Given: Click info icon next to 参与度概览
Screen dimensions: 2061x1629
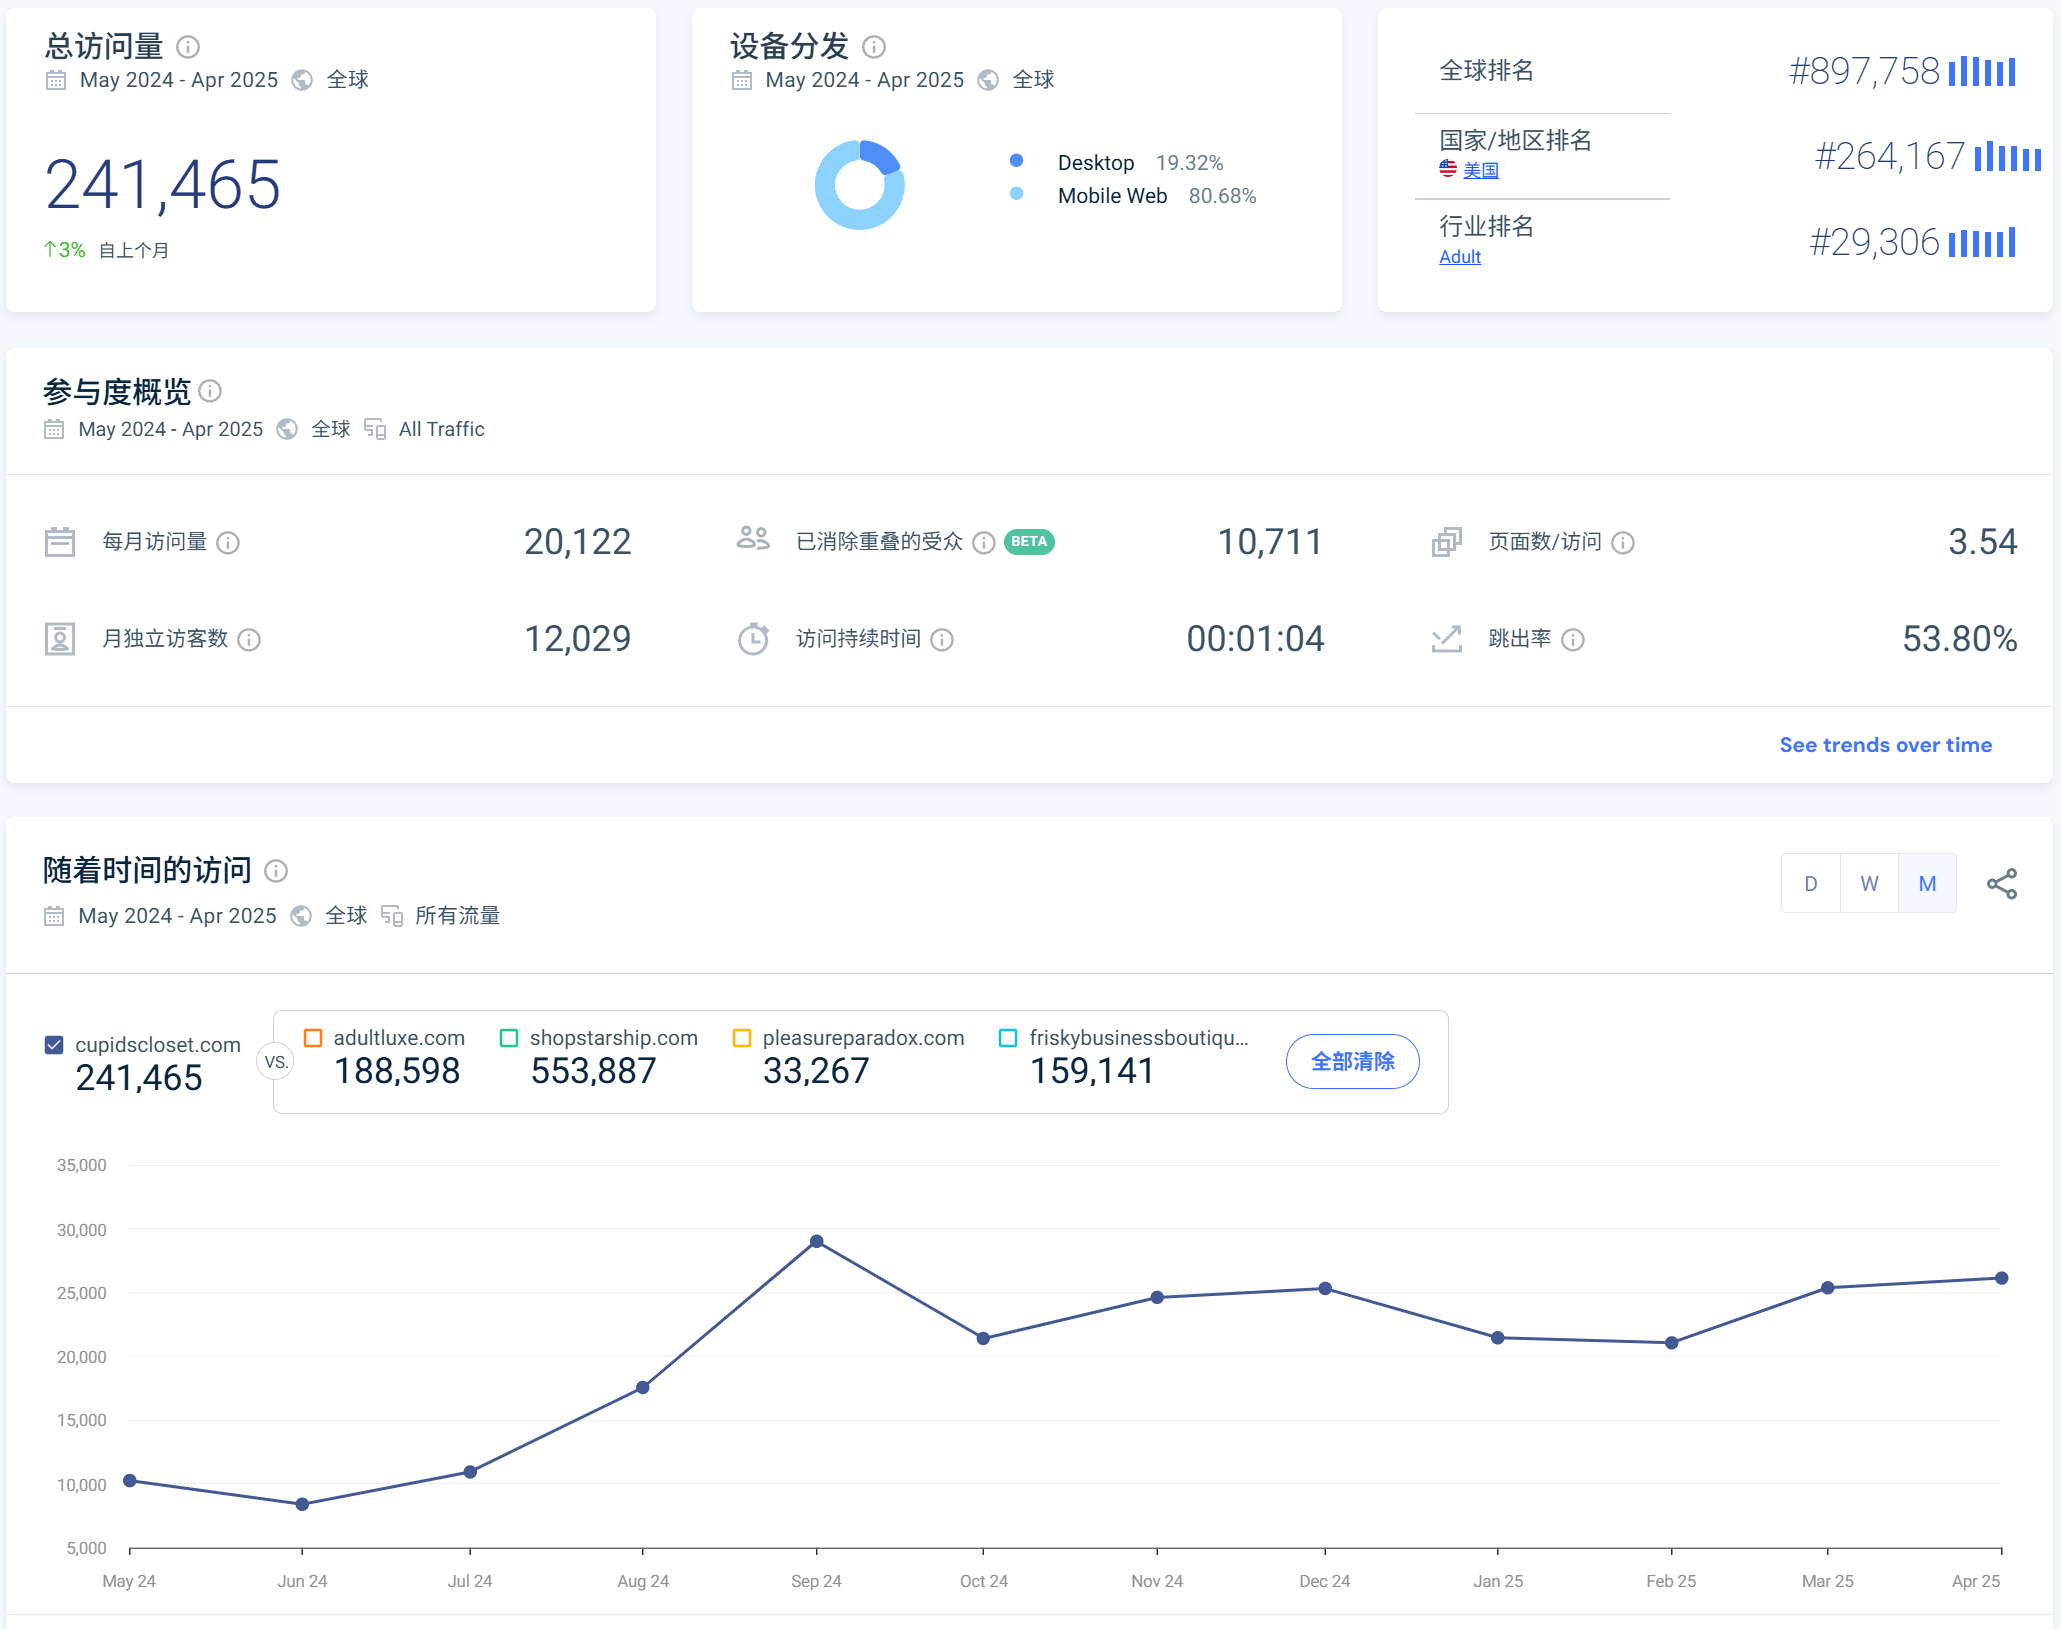Looking at the screenshot, I should click(210, 391).
